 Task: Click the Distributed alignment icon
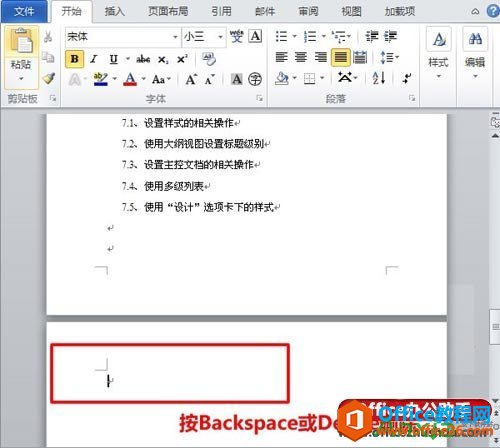coord(360,57)
